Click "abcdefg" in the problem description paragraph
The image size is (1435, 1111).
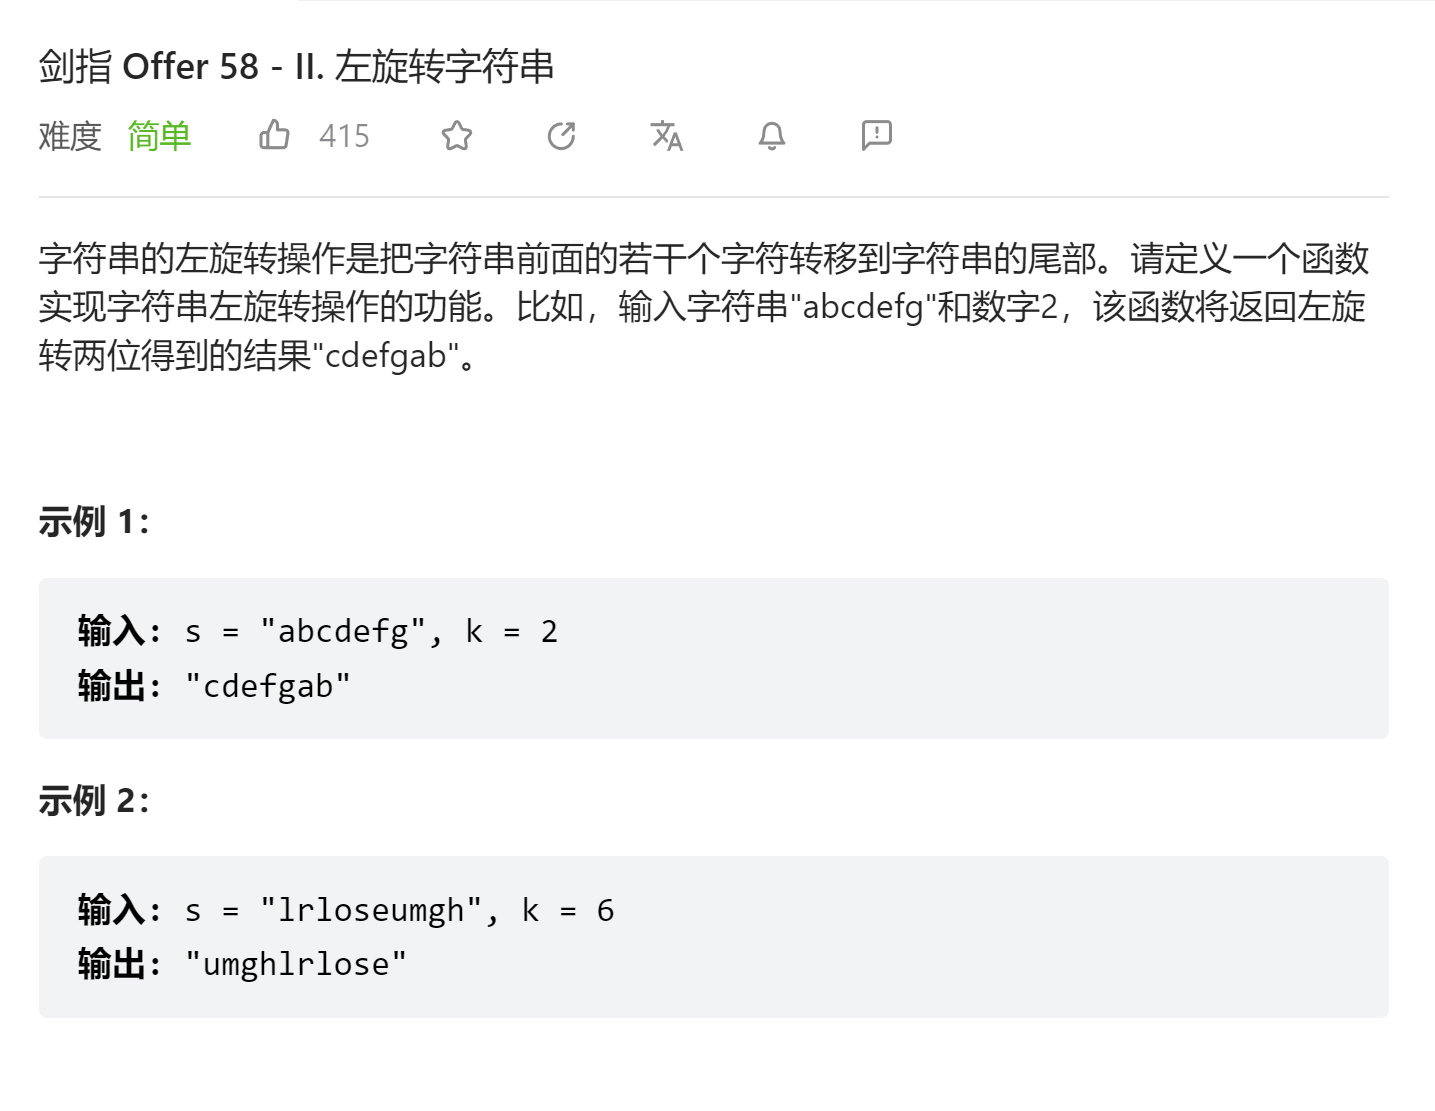pos(862,307)
